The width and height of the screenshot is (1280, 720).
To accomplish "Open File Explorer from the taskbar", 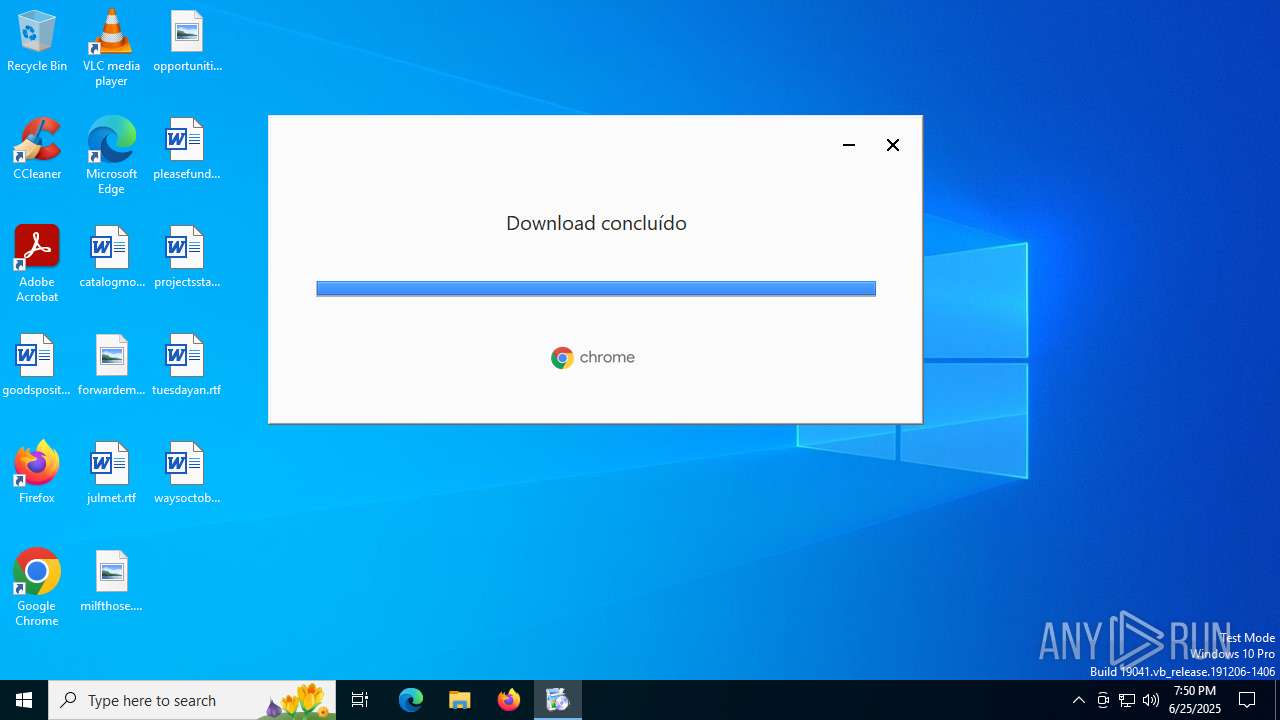I will [460, 700].
